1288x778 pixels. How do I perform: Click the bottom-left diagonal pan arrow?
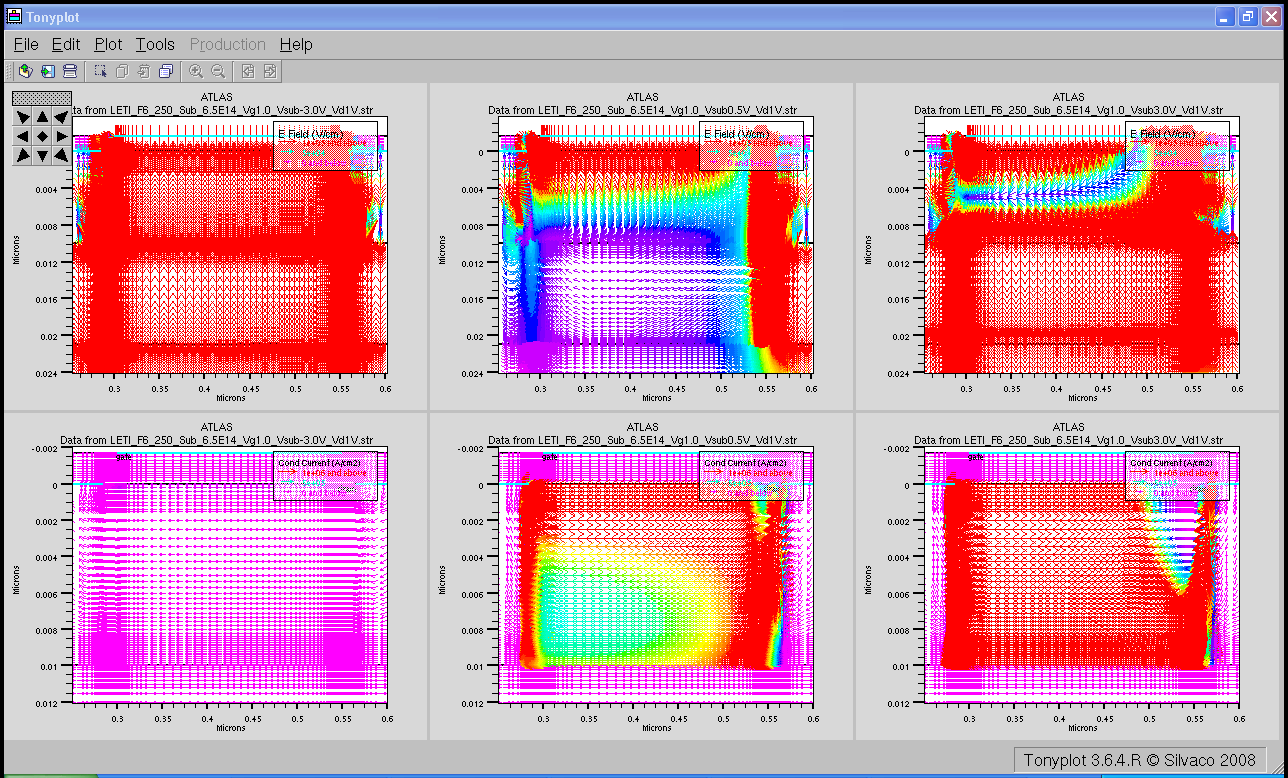[x=22, y=155]
